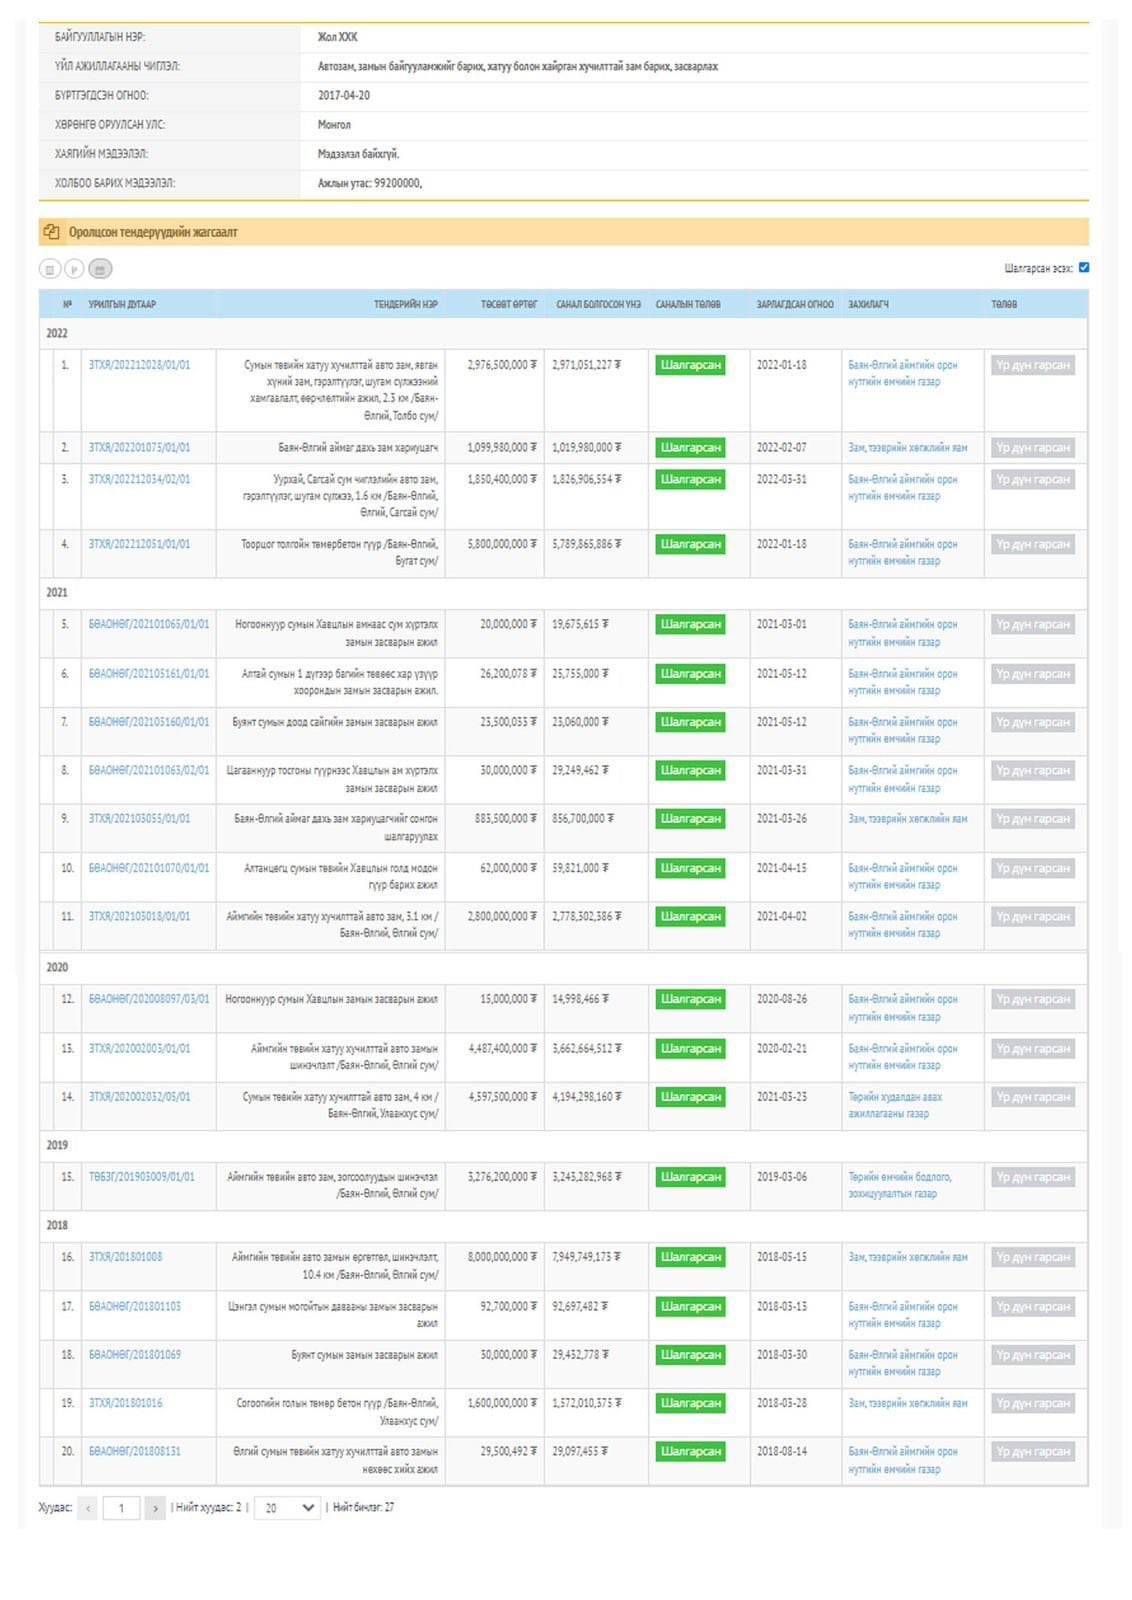This screenshot has width=1132, height=1600.
Task: Open client Төрийн өмчийн бодлого, зохицуулалтын газар
Action: coord(900,1185)
